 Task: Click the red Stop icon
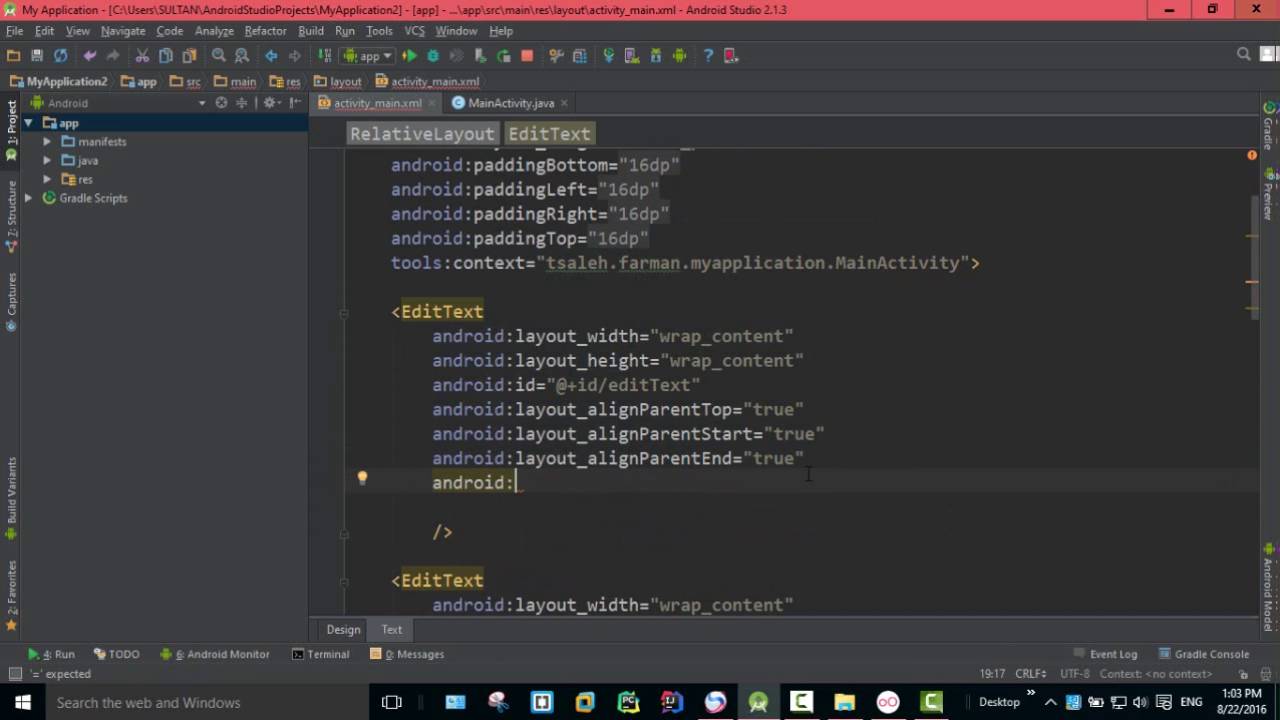click(x=527, y=56)
